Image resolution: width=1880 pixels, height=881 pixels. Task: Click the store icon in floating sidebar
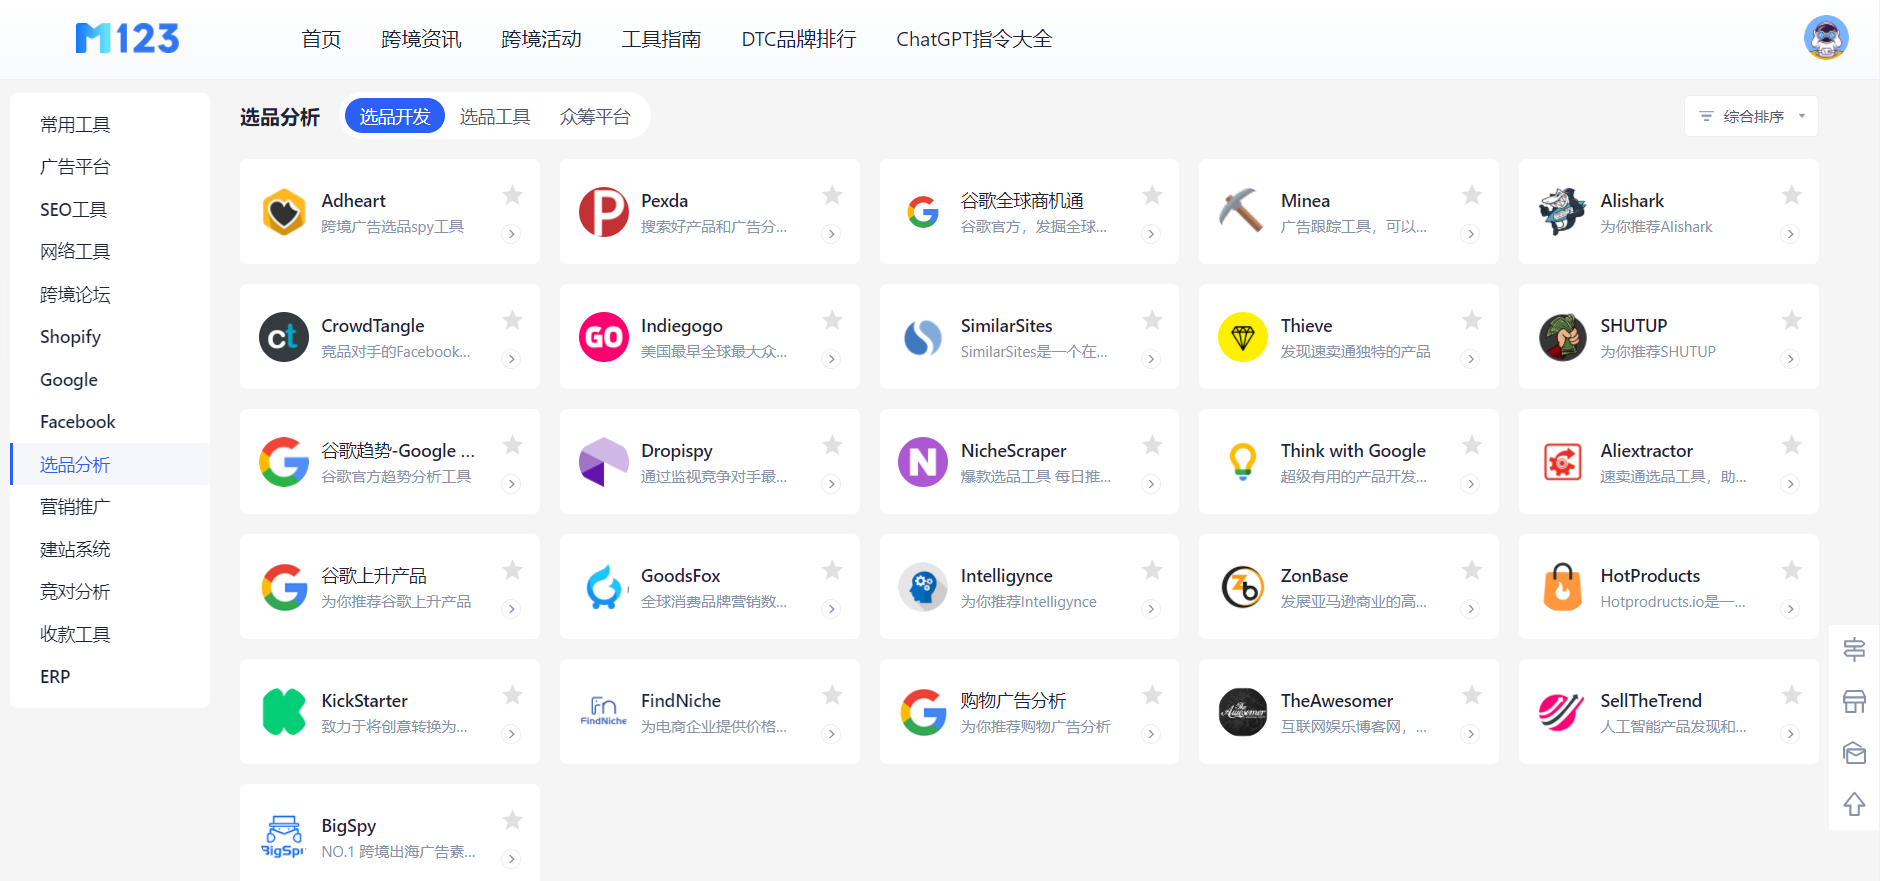(x=1854, y=701)
